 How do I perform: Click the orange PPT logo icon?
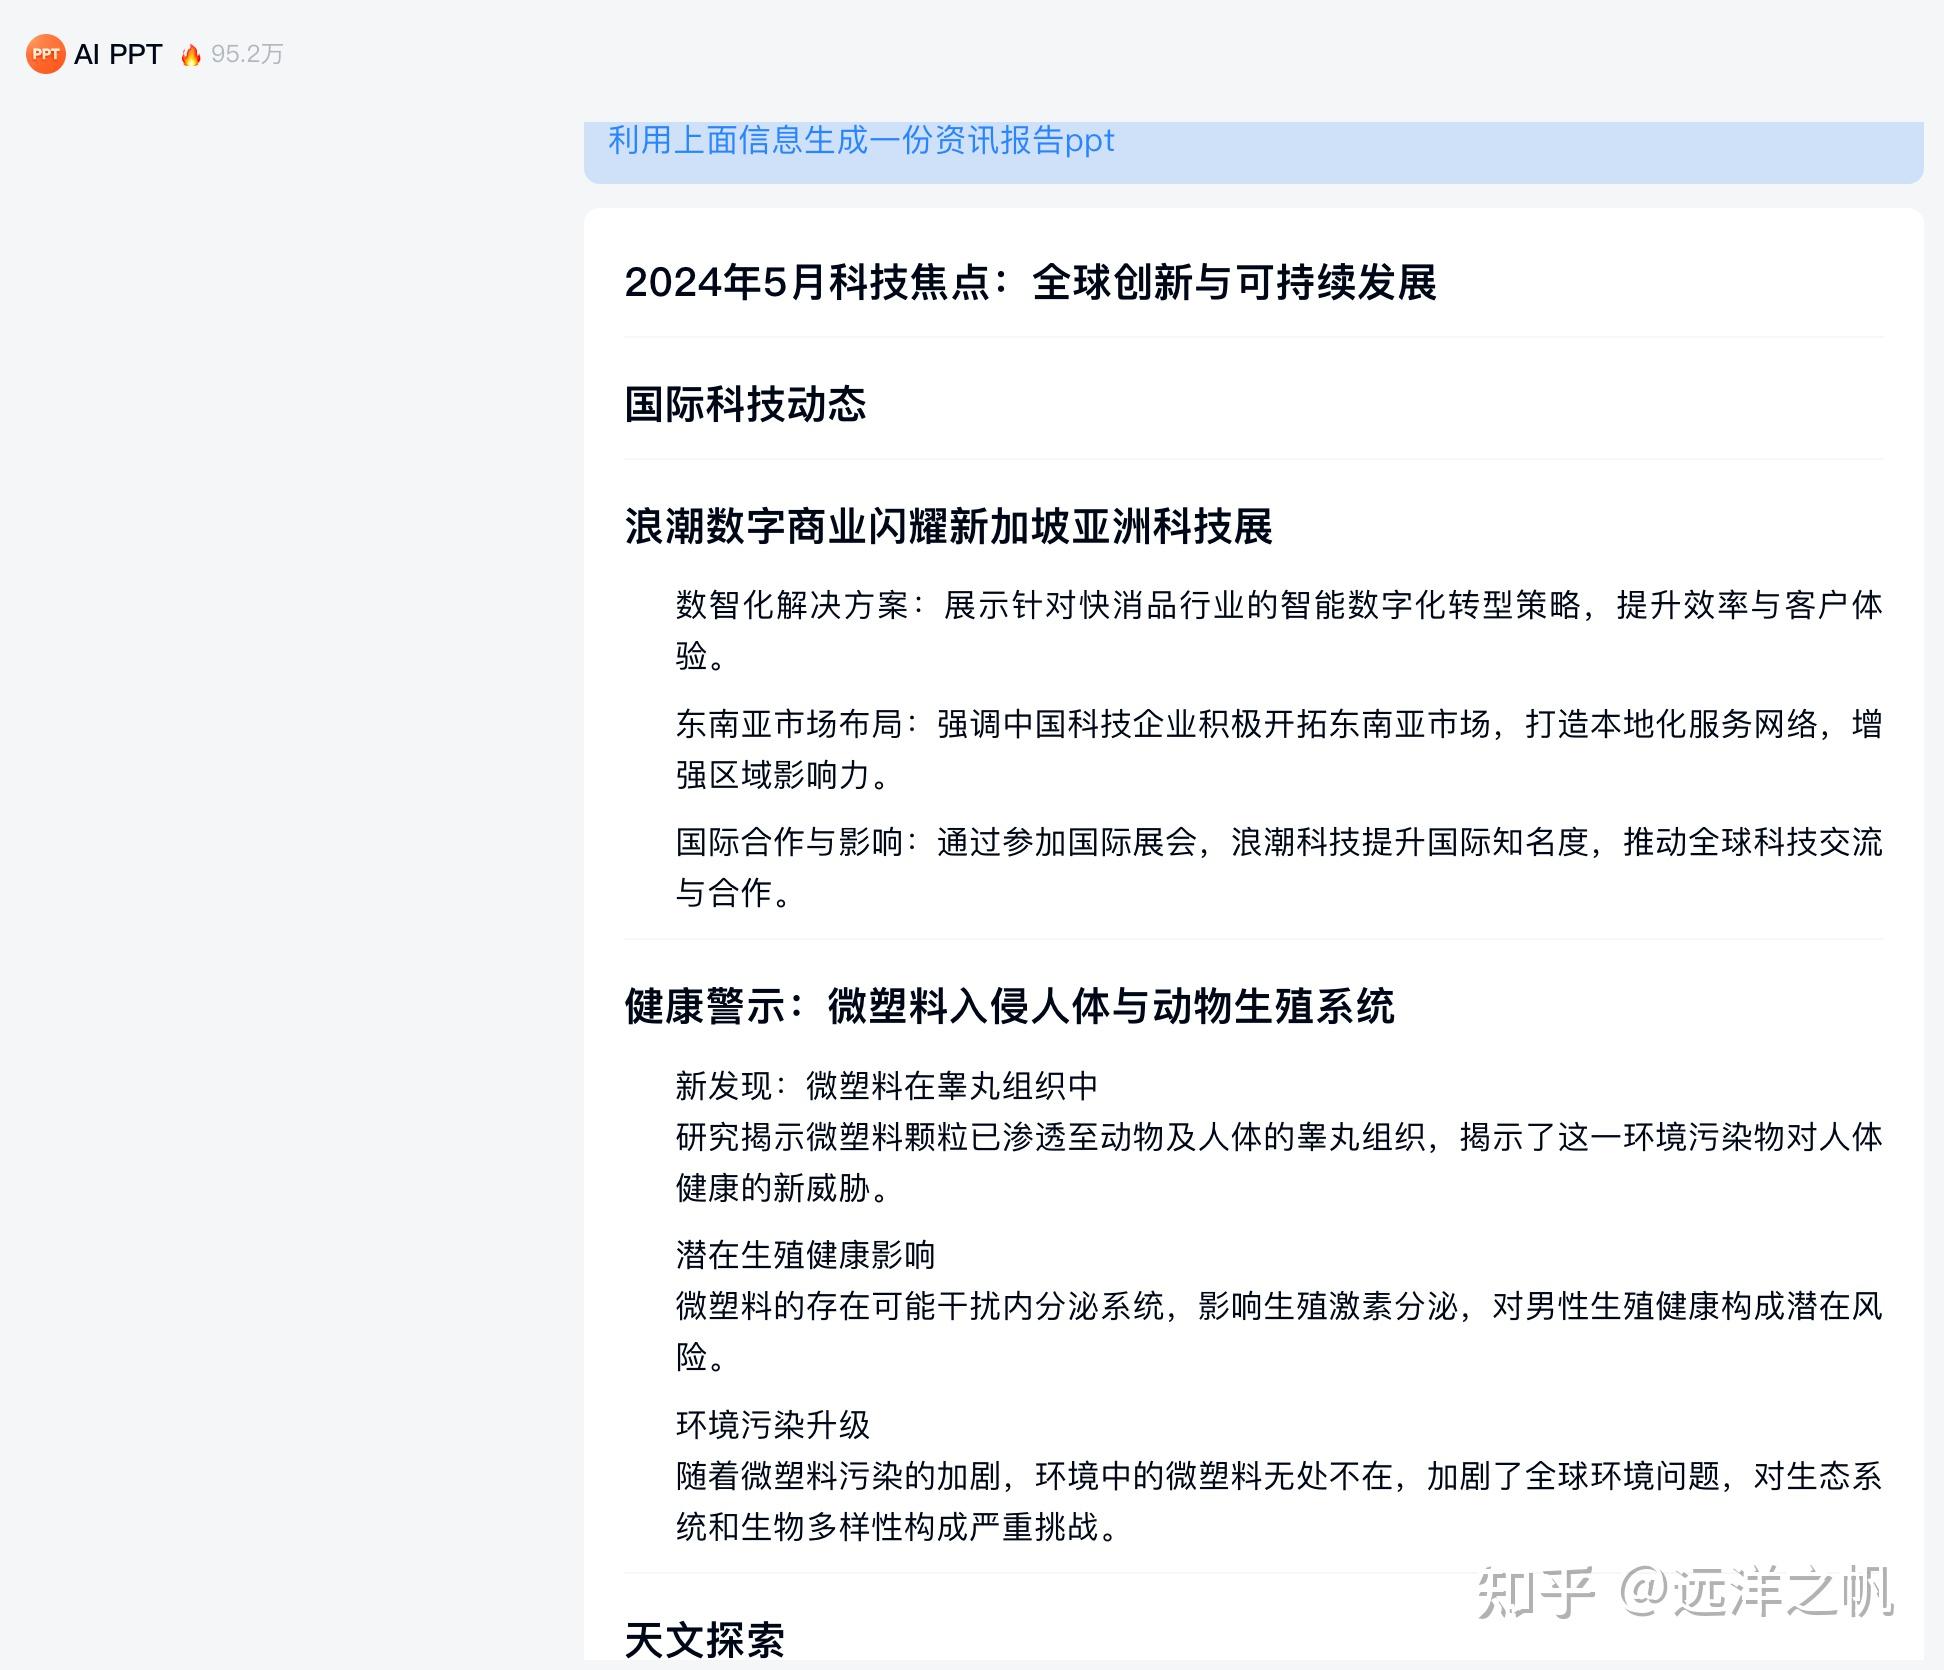(45, 54)
